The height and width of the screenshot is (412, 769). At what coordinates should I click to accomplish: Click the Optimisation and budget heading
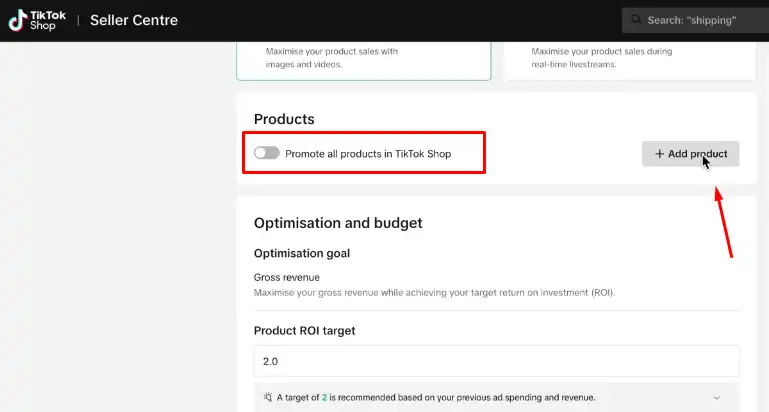(338, 223)
